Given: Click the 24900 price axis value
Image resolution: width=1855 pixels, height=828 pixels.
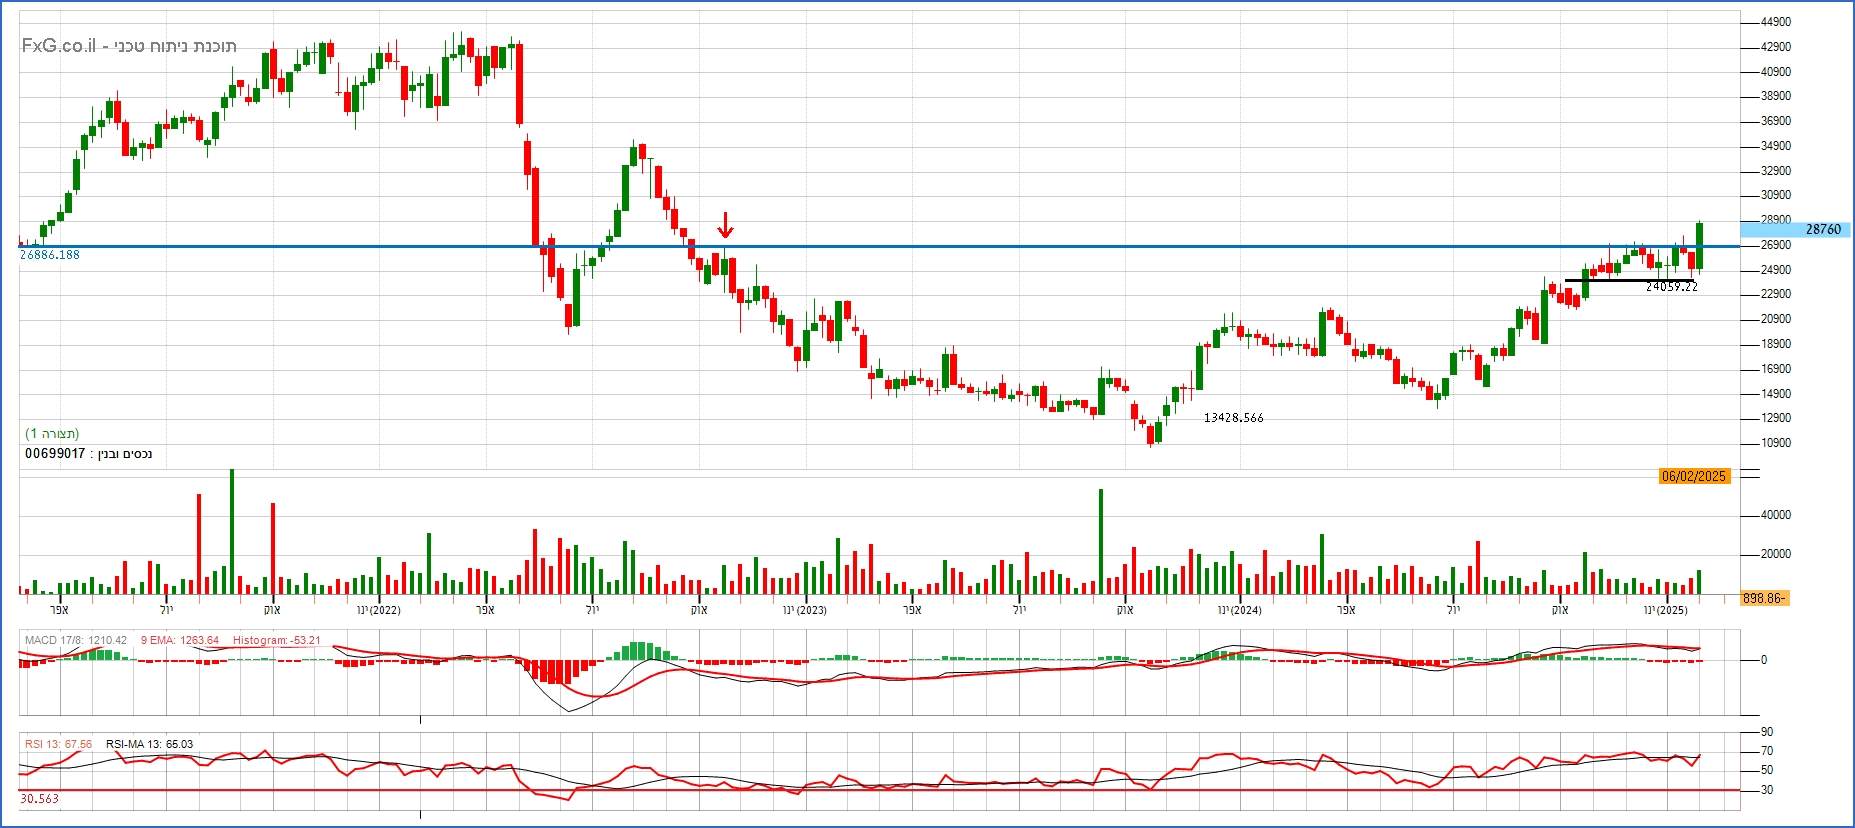Looking at the screenshot, I should 1776,270.
